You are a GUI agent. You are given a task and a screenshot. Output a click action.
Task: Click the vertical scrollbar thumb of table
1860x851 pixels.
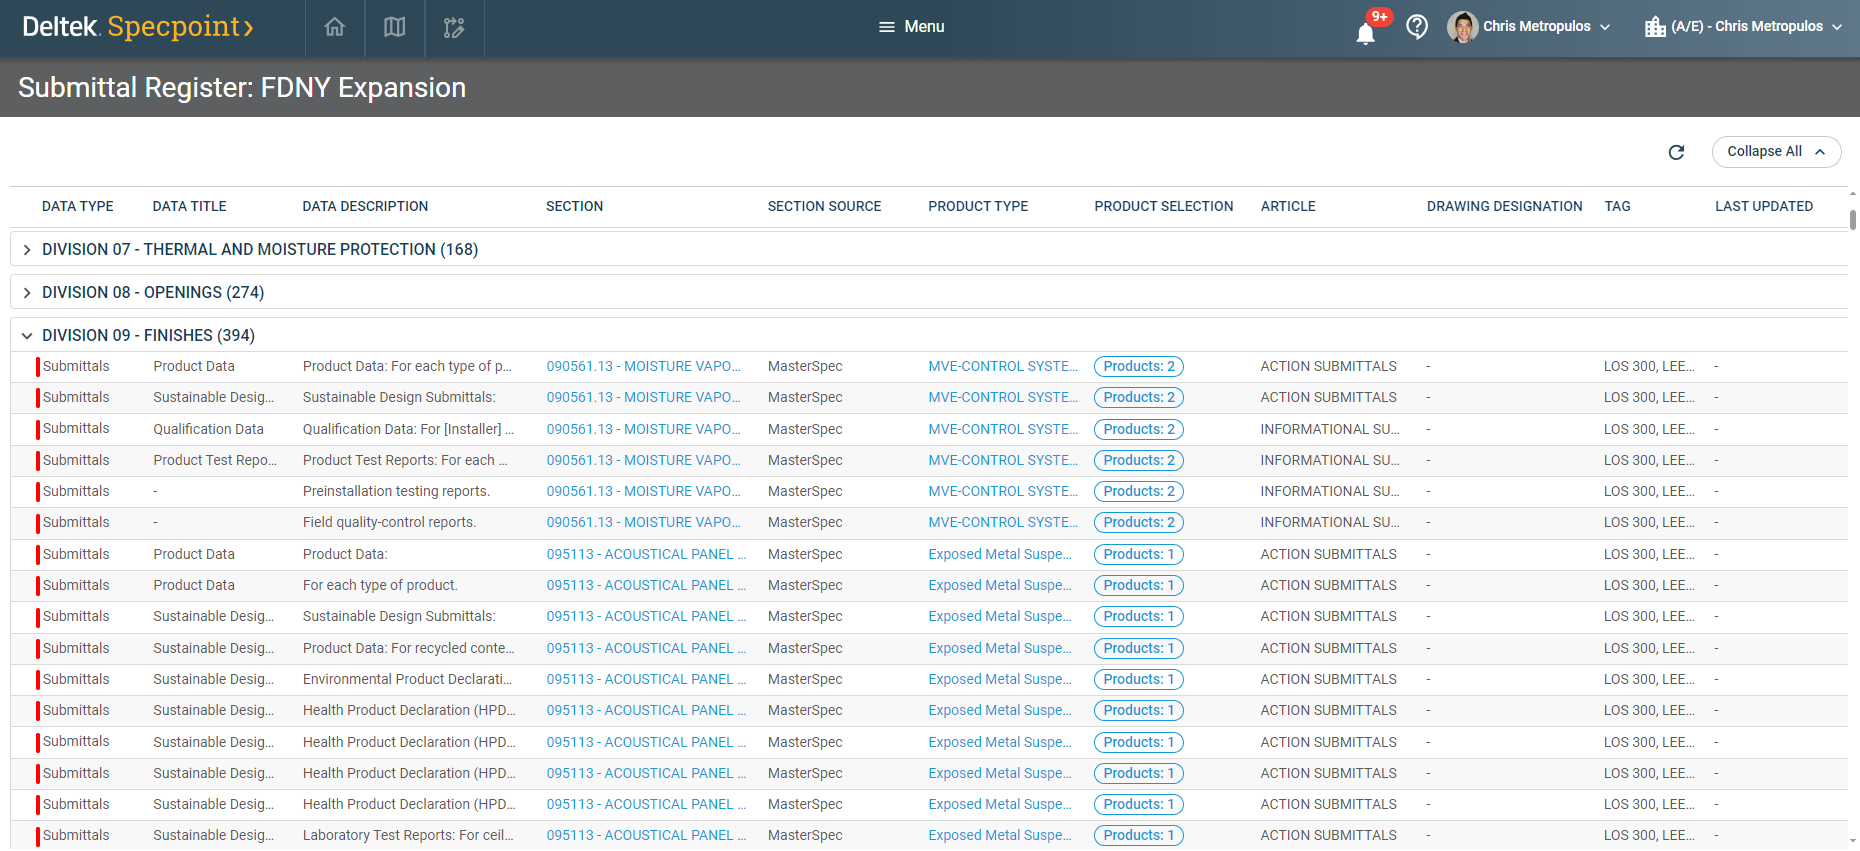tap(1853, 220)
